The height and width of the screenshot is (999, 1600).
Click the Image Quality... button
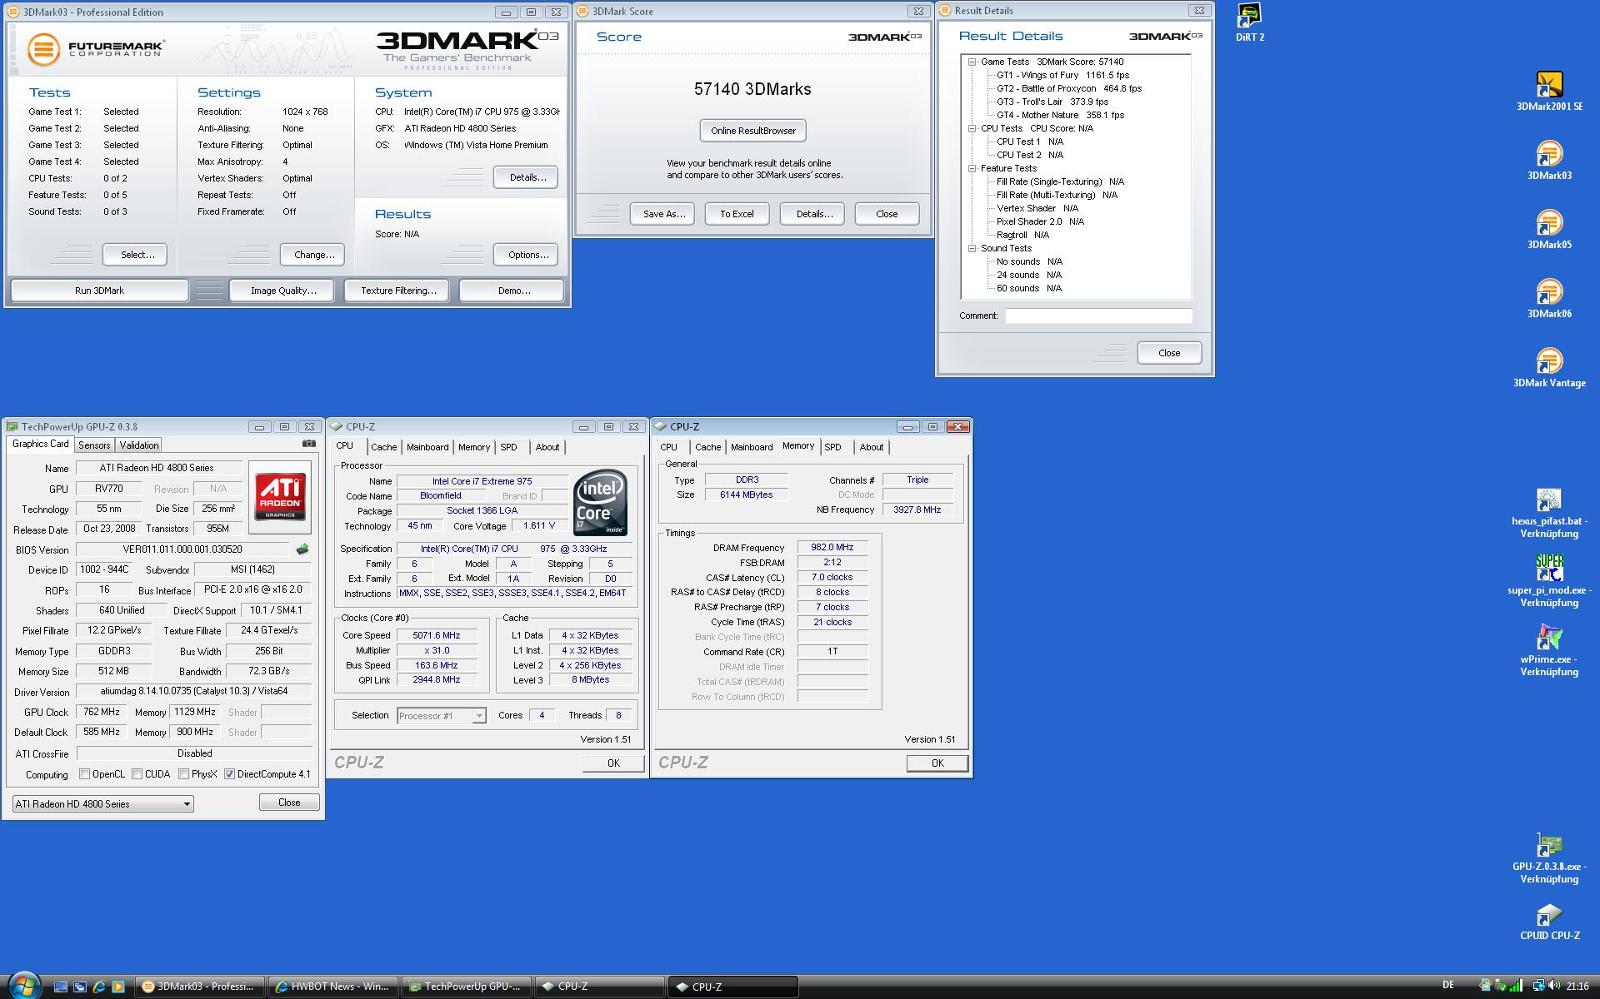(x=283, y=291)
